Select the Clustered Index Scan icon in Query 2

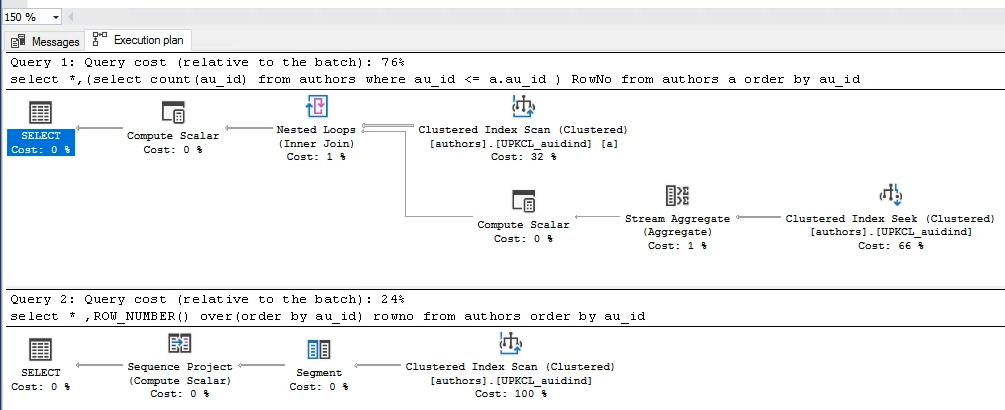(510, 343)
